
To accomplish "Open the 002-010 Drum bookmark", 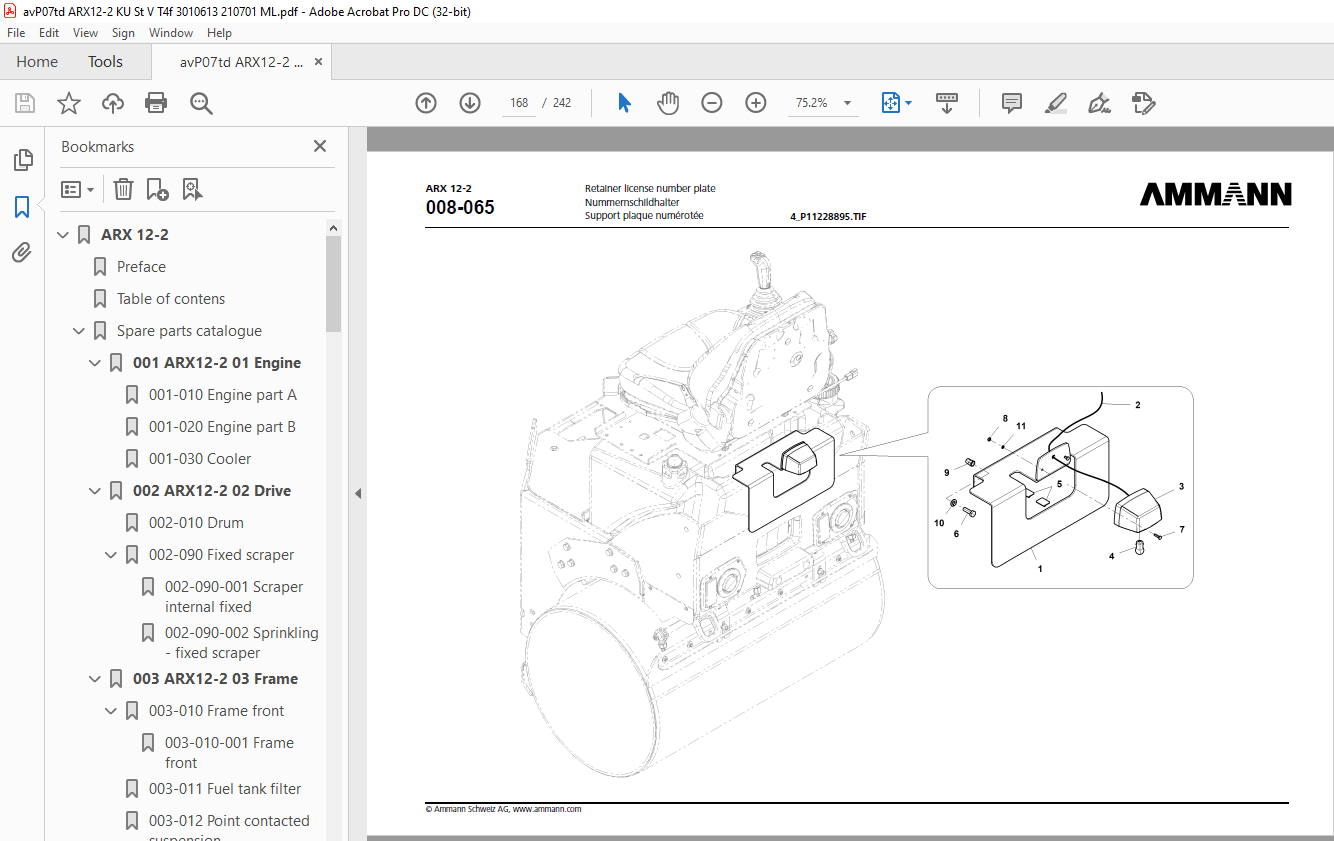I will click(x=196, y=523).
